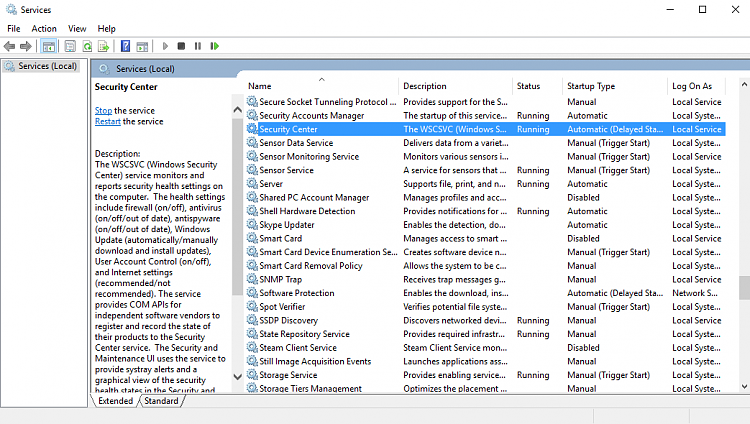Viewport: 750px width, 424px height.
Task: Select the SSDP Discovery service
Action: click(x=485, y=320)
